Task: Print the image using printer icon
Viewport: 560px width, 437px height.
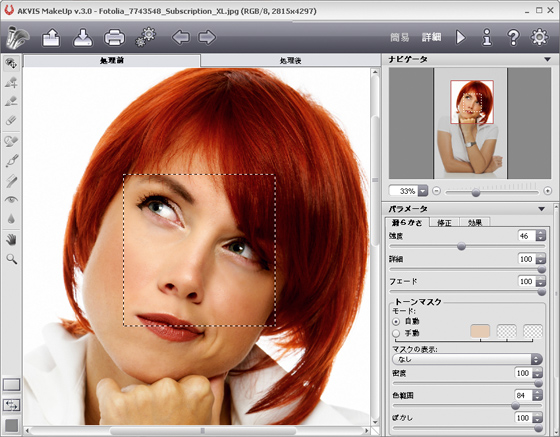Action: (114, 37)
